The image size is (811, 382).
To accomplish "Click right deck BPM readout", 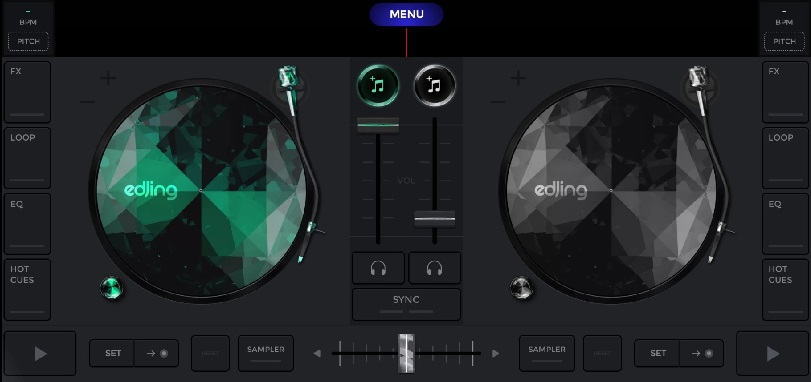I will pos(784,17).
